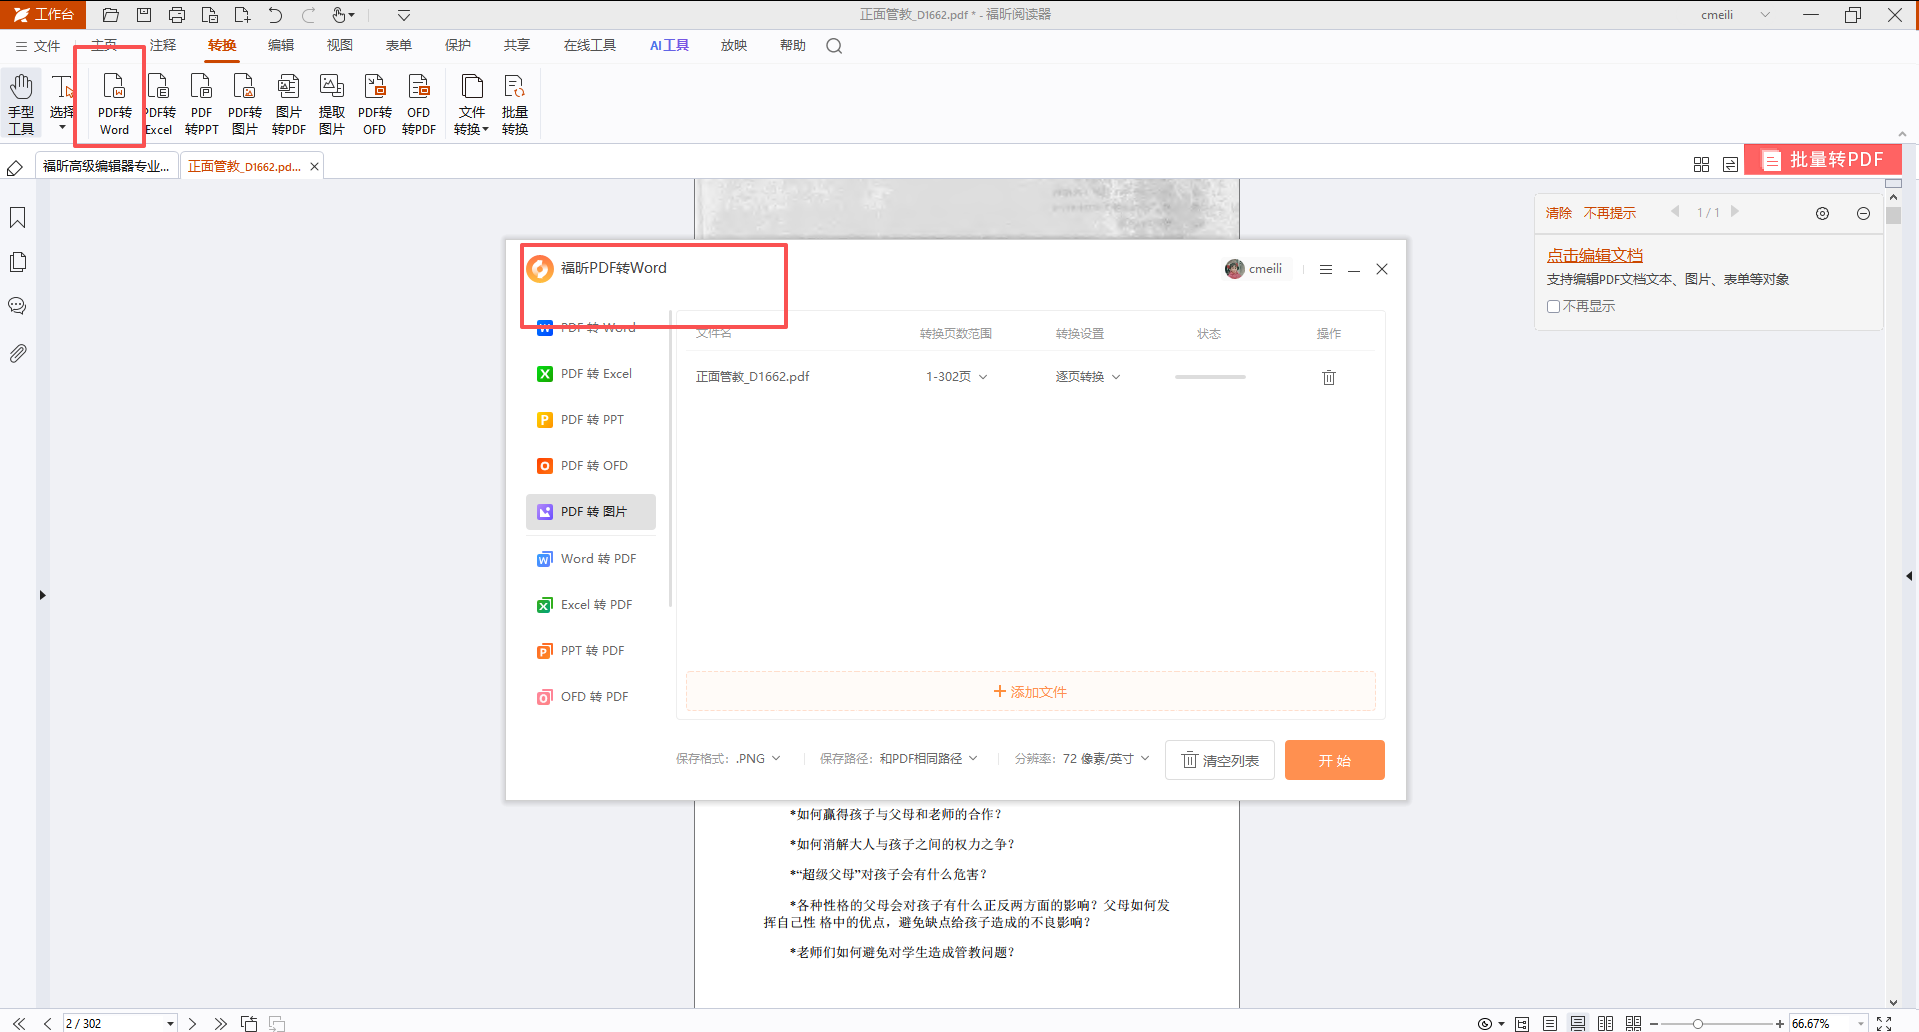Switch to the 福昕高级编辑器专业 document tab
1919x1032 pixels.
(x=107, y=166)
